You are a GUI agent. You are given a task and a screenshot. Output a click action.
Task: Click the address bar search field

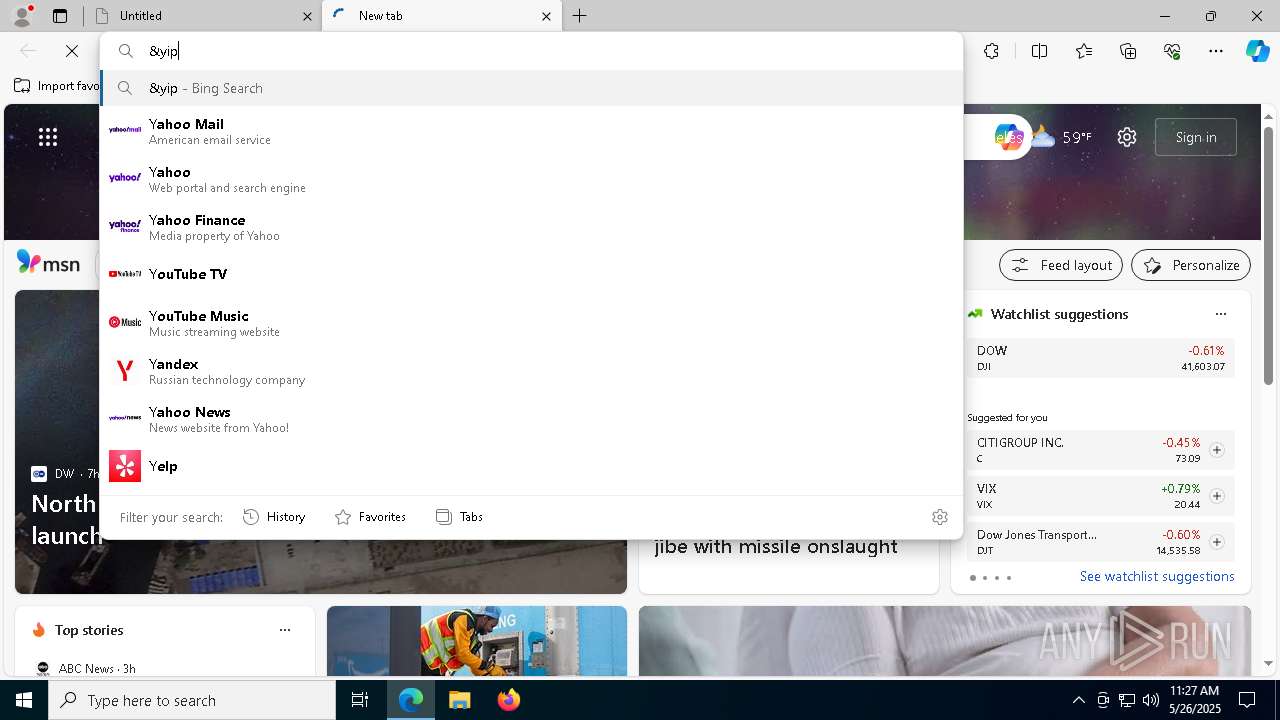click(x=531, y=51)
